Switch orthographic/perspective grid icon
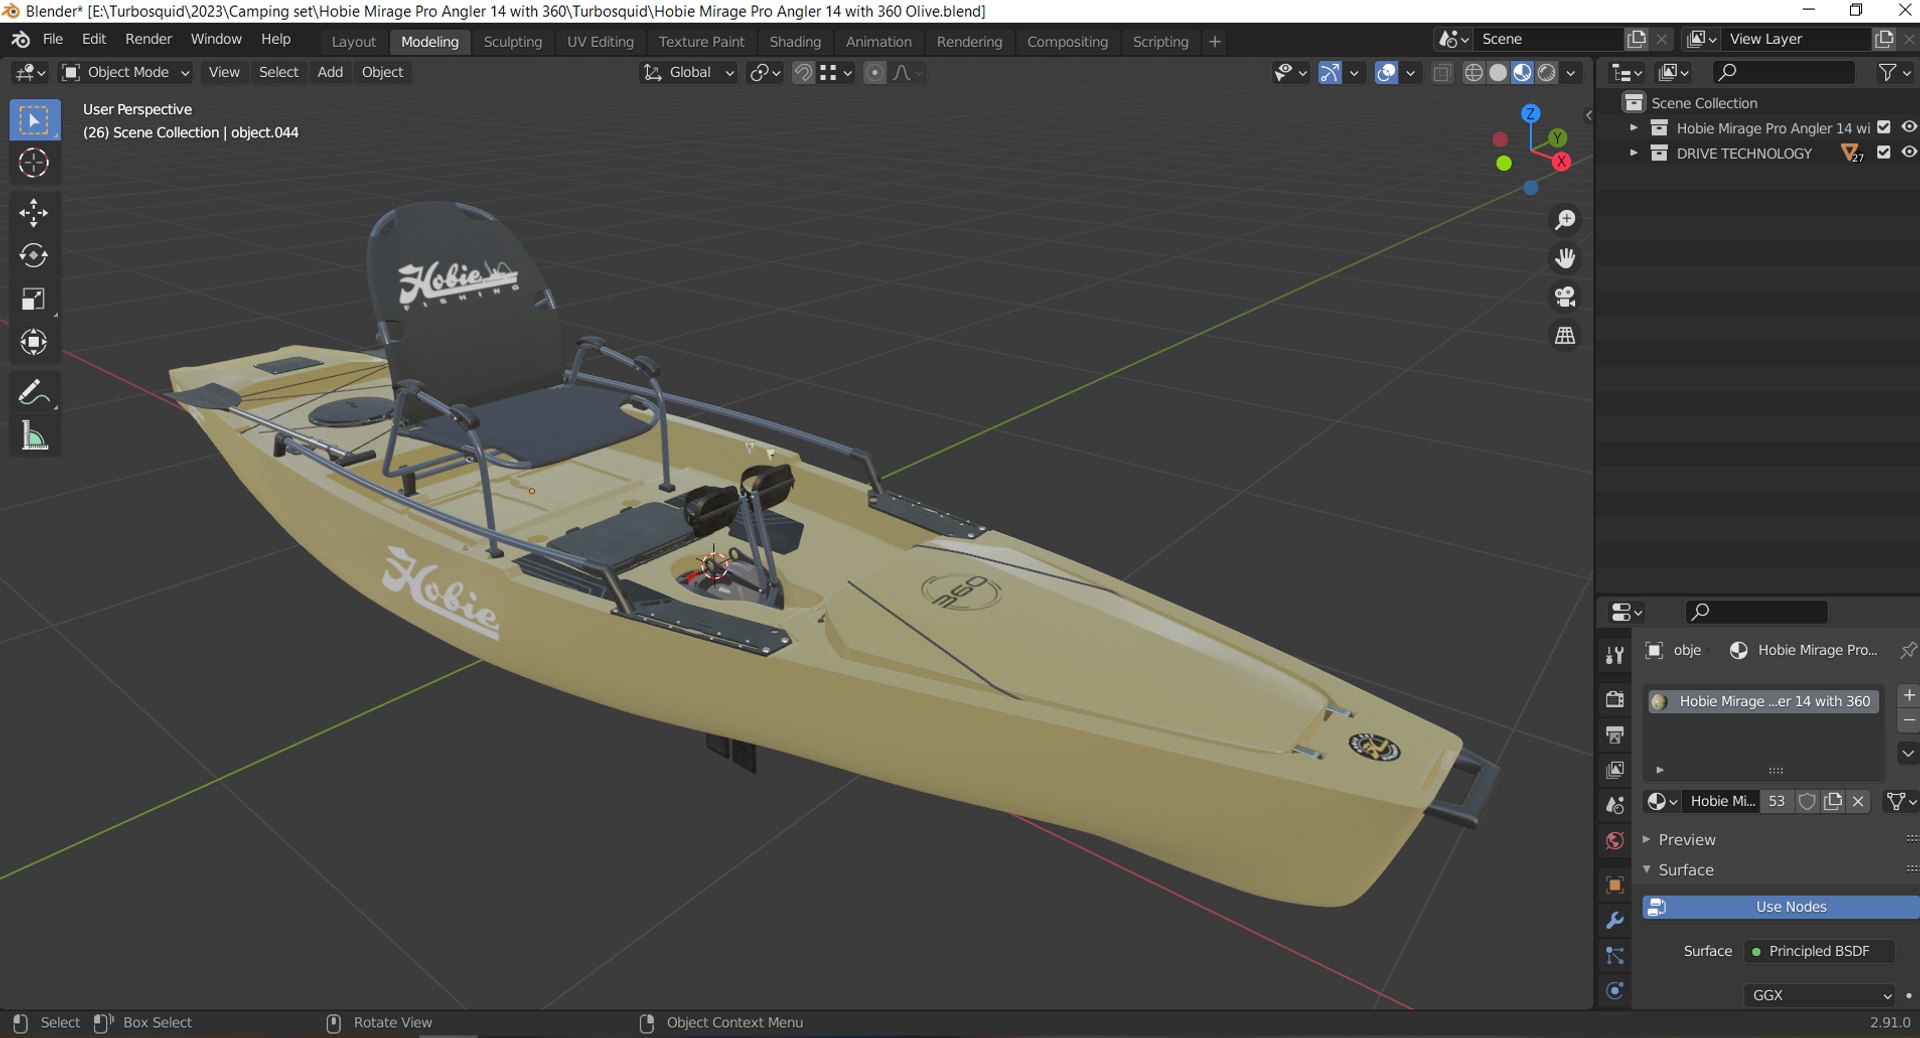 pyautogui.click(x=1565, y=335)
